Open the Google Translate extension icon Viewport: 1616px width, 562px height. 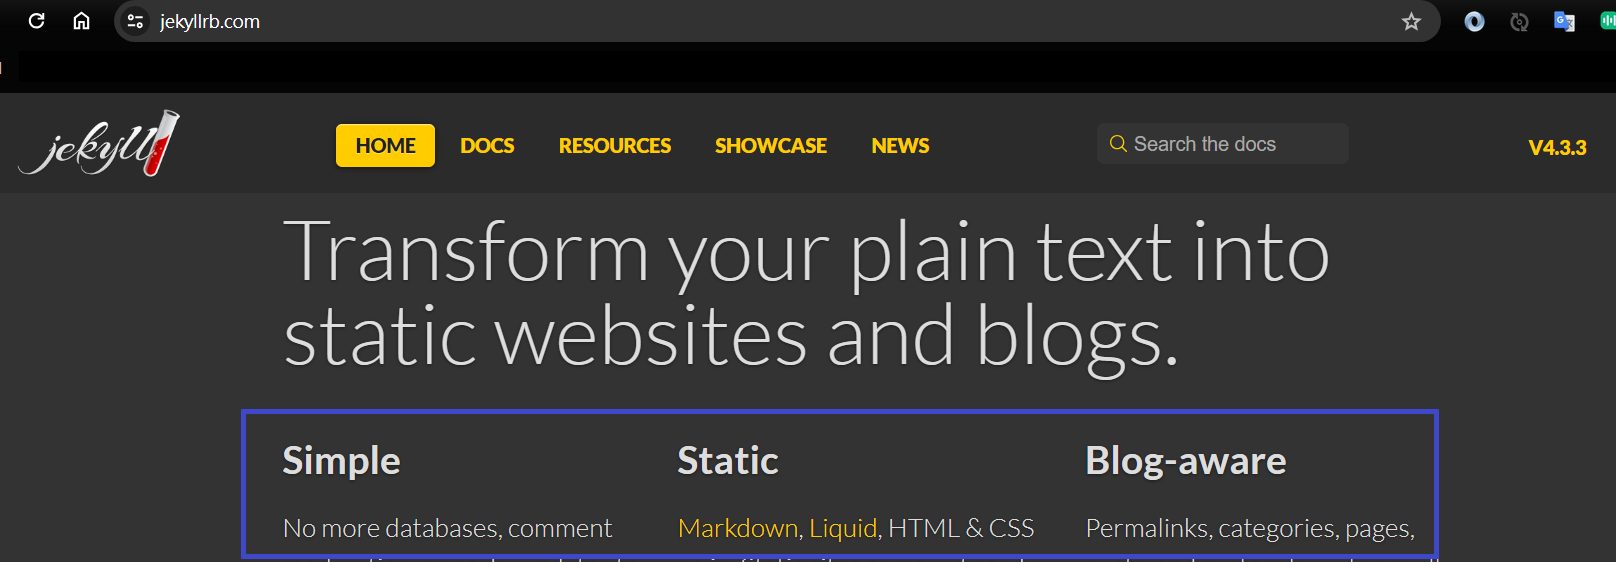[1564, 22]
